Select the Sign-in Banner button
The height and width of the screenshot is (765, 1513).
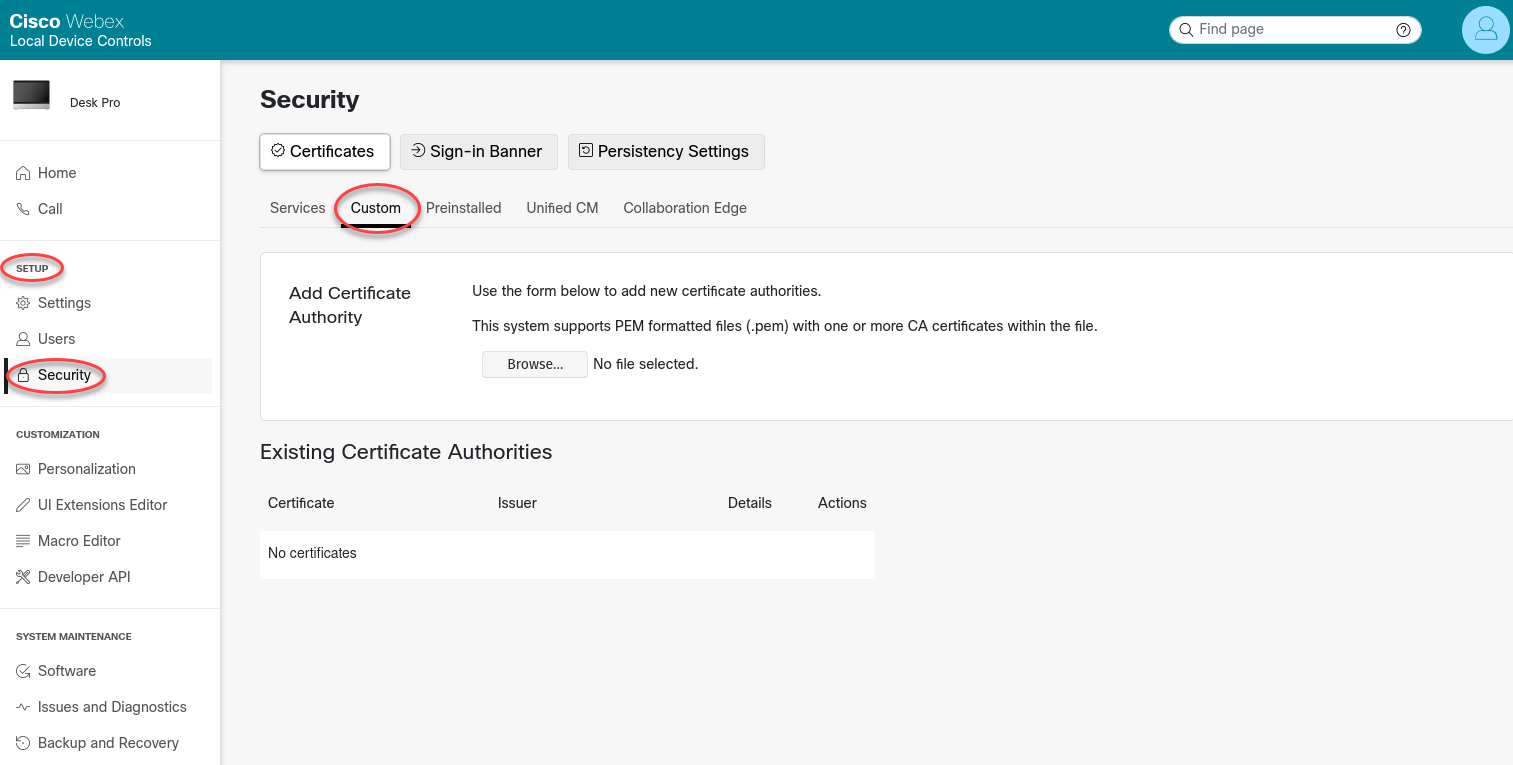(478, 152)
